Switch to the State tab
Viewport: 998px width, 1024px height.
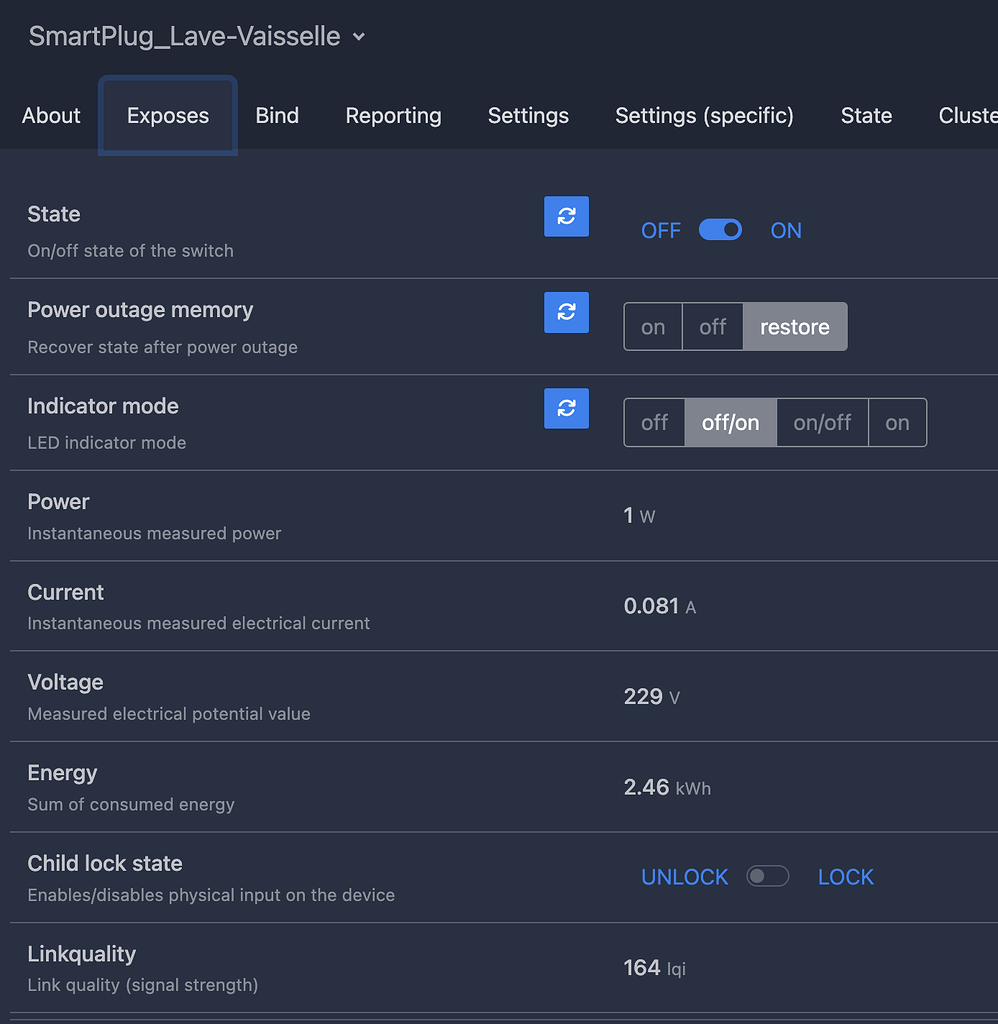[866, 116]
